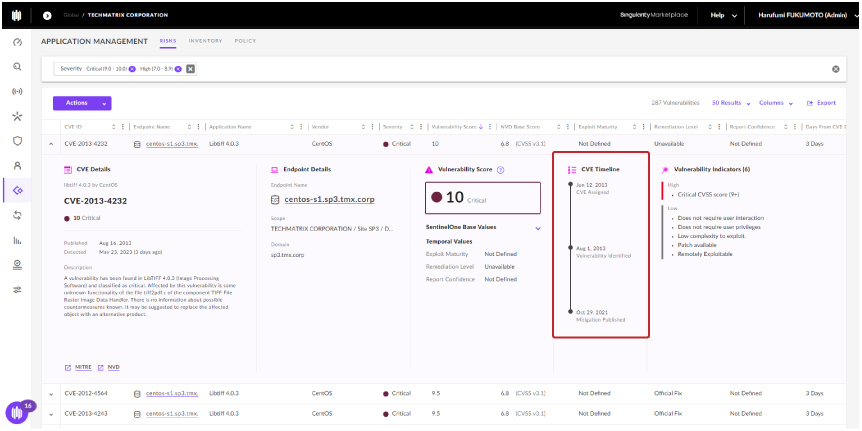Open the magnifier search icon in sidebar
Image resolution: width=862 pixels, height=431 pixels.
[x=17, y=67]
